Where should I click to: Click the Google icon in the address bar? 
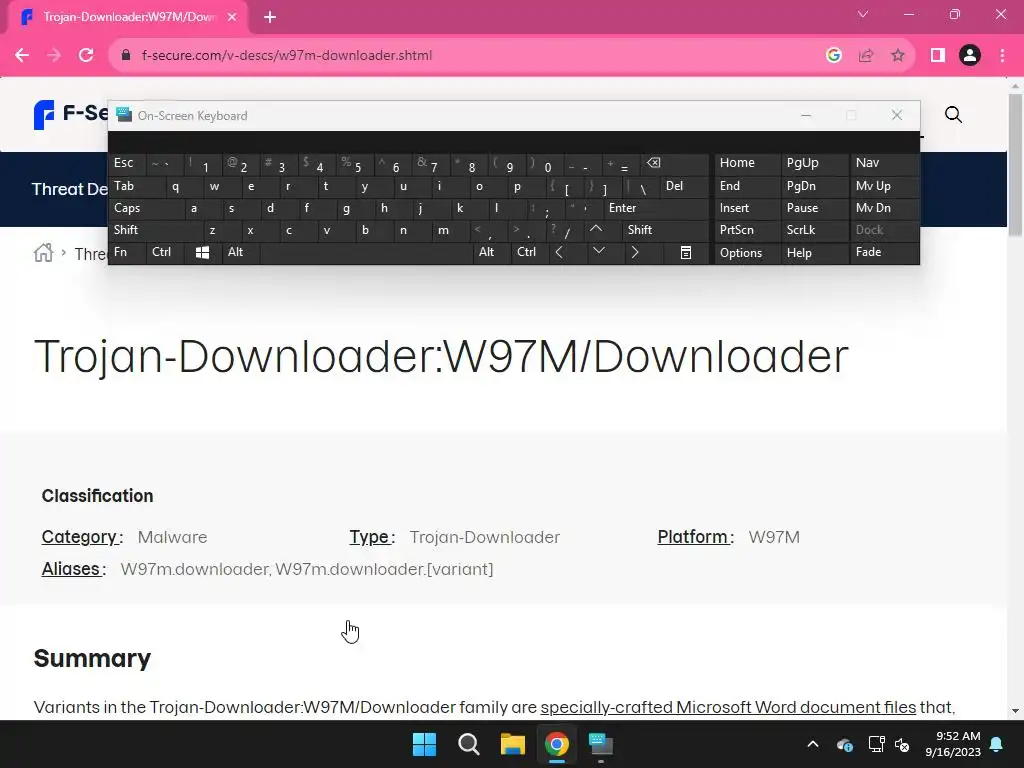[833, 56]
